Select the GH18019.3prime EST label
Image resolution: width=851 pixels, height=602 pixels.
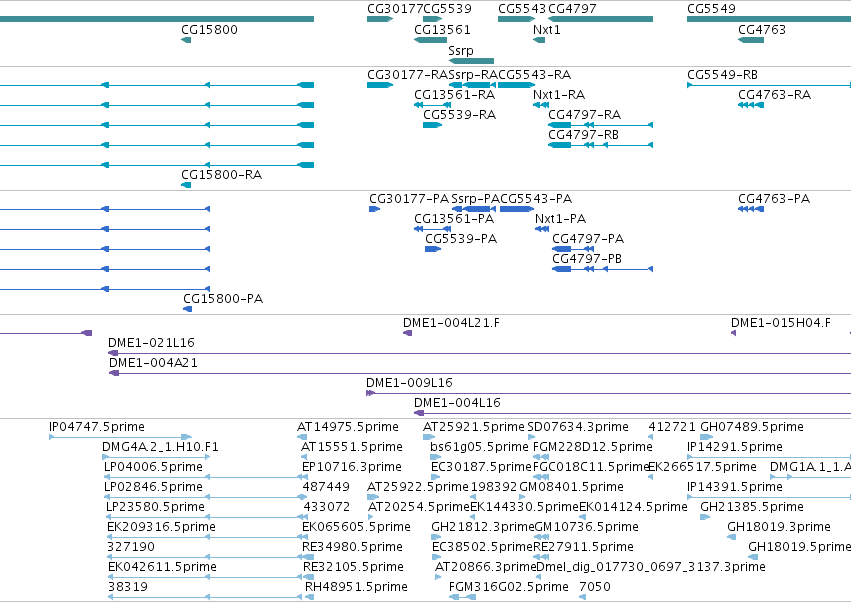coord(779,527)
